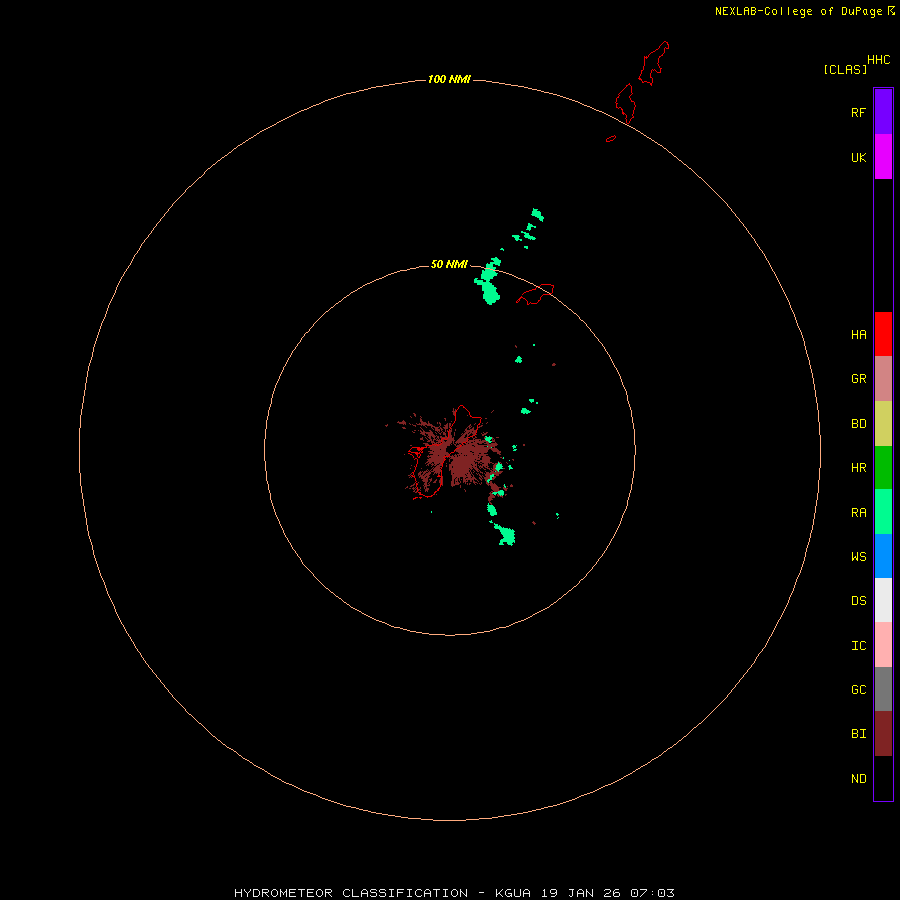Click the BD legend label
The width and height of the screenshot is (900, 900).
tap(858, 424)
